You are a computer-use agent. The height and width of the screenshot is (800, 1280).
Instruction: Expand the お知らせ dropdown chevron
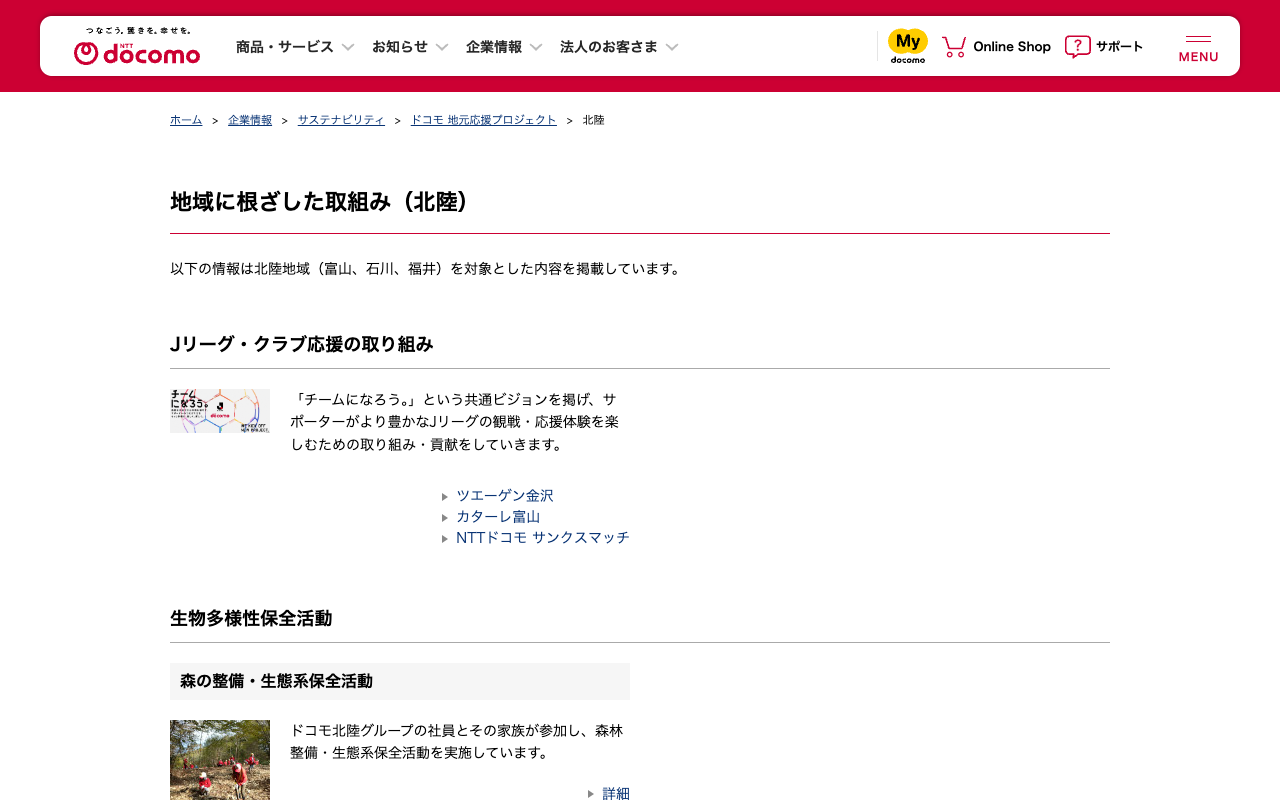[442, 47]
